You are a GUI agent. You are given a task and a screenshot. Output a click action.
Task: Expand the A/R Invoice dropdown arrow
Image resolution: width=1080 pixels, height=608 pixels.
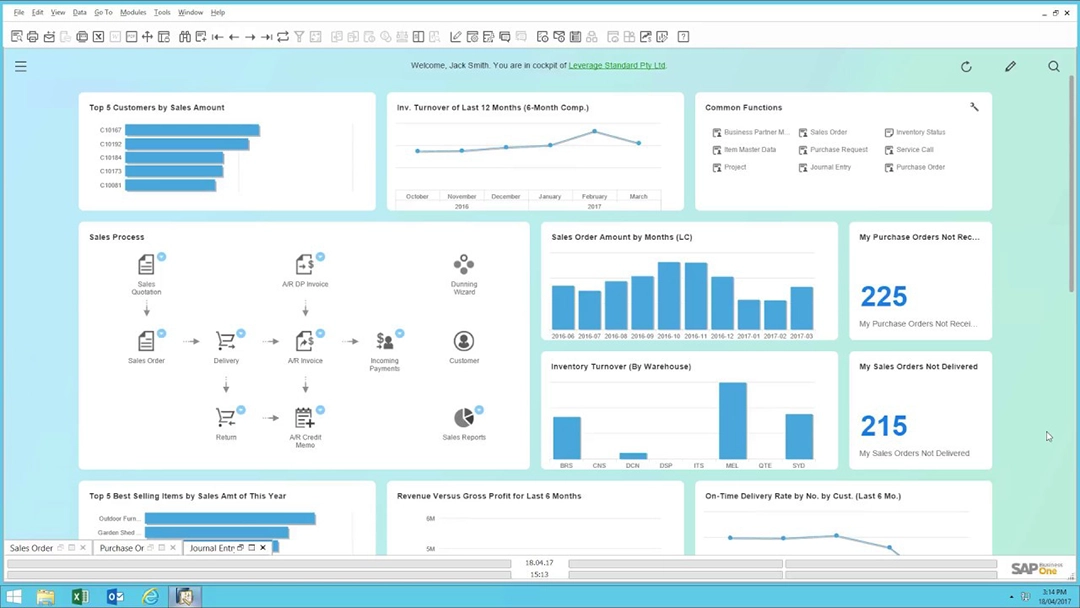[x=321, y=333]
